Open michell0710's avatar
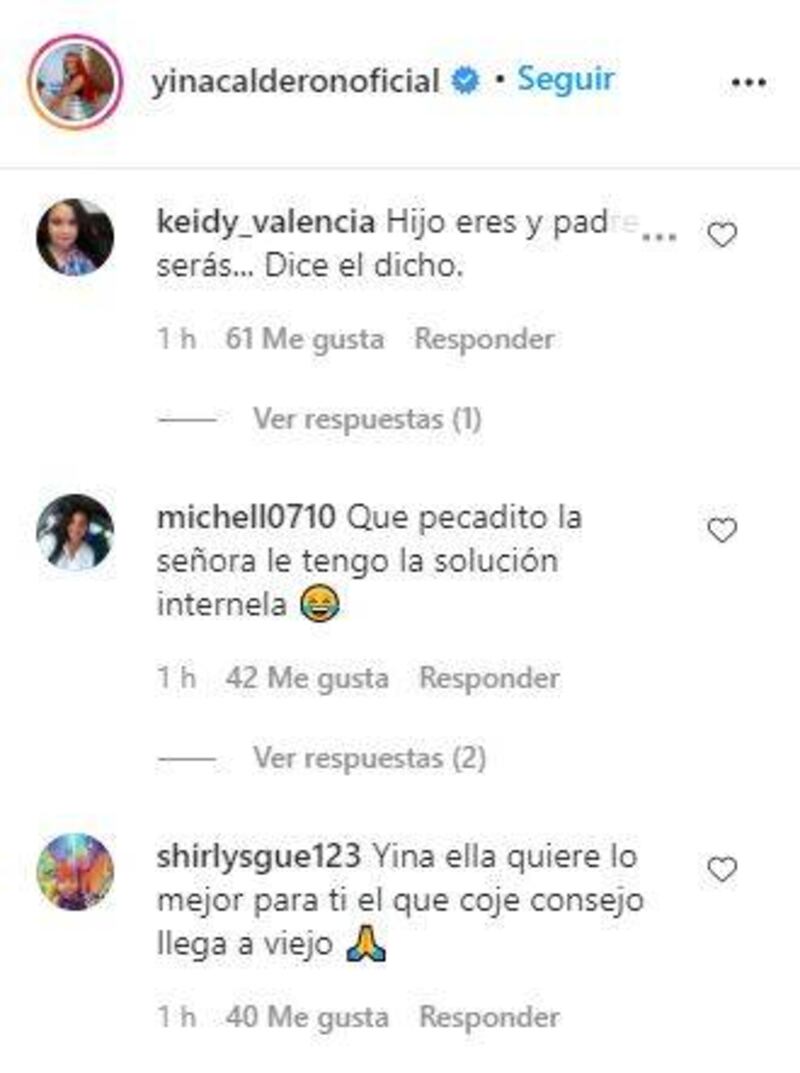This screenshot has height=1073, width=800. (75, 532)
